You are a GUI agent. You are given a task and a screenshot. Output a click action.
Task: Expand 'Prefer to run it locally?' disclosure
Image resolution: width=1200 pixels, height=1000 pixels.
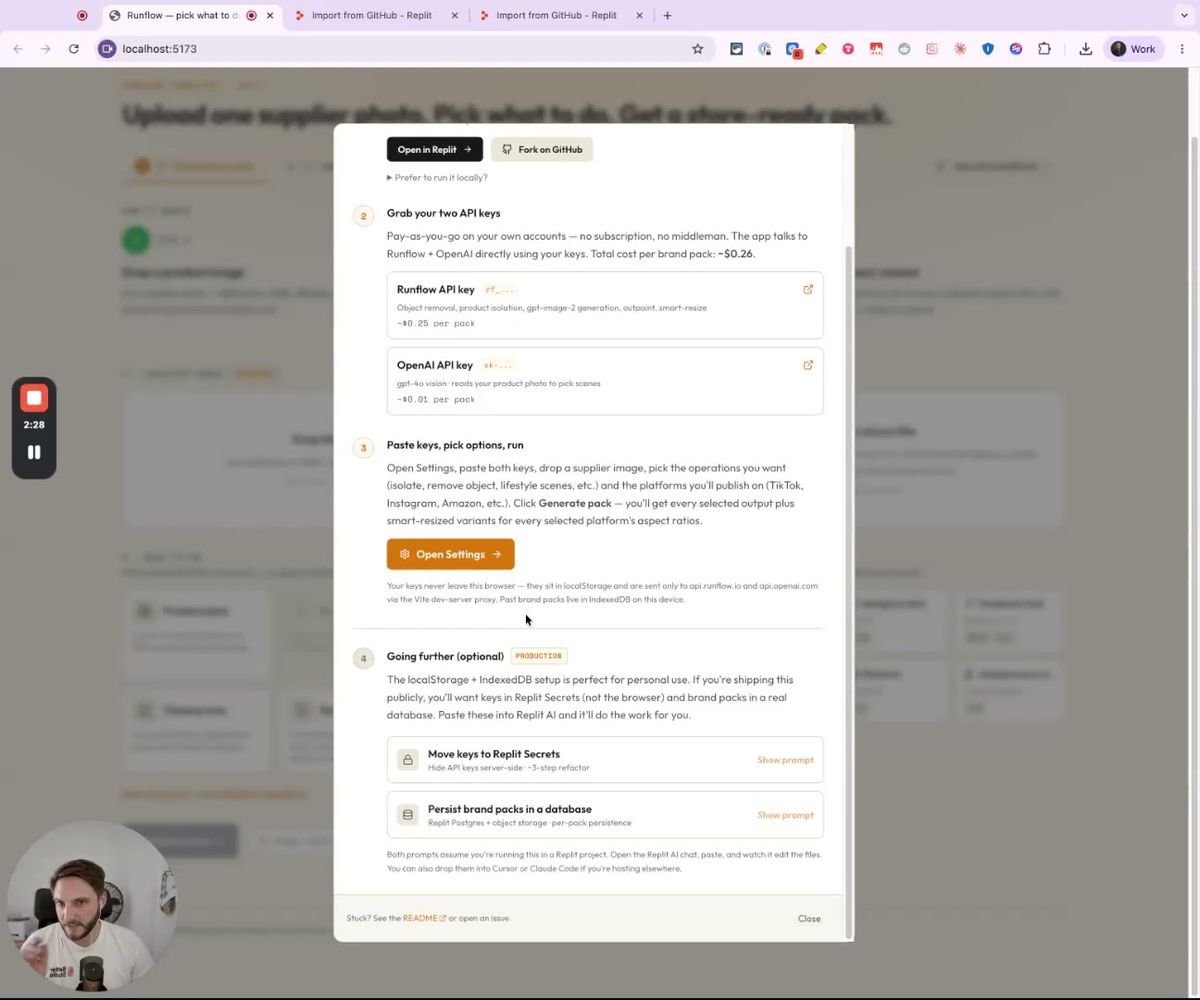pyautogui.click(x=437, y=177)
